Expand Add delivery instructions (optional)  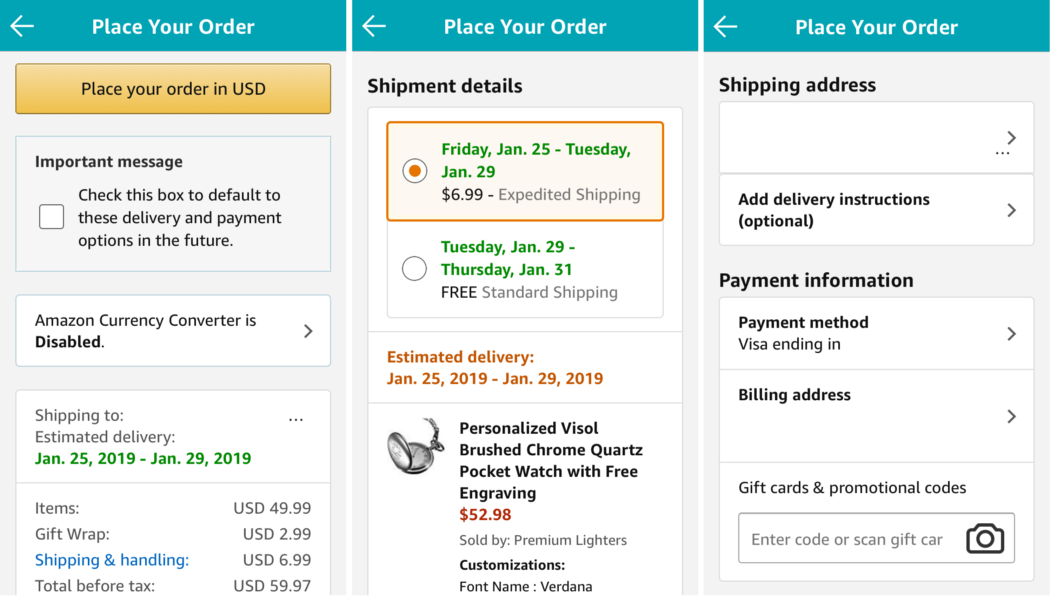coord(877,210)
